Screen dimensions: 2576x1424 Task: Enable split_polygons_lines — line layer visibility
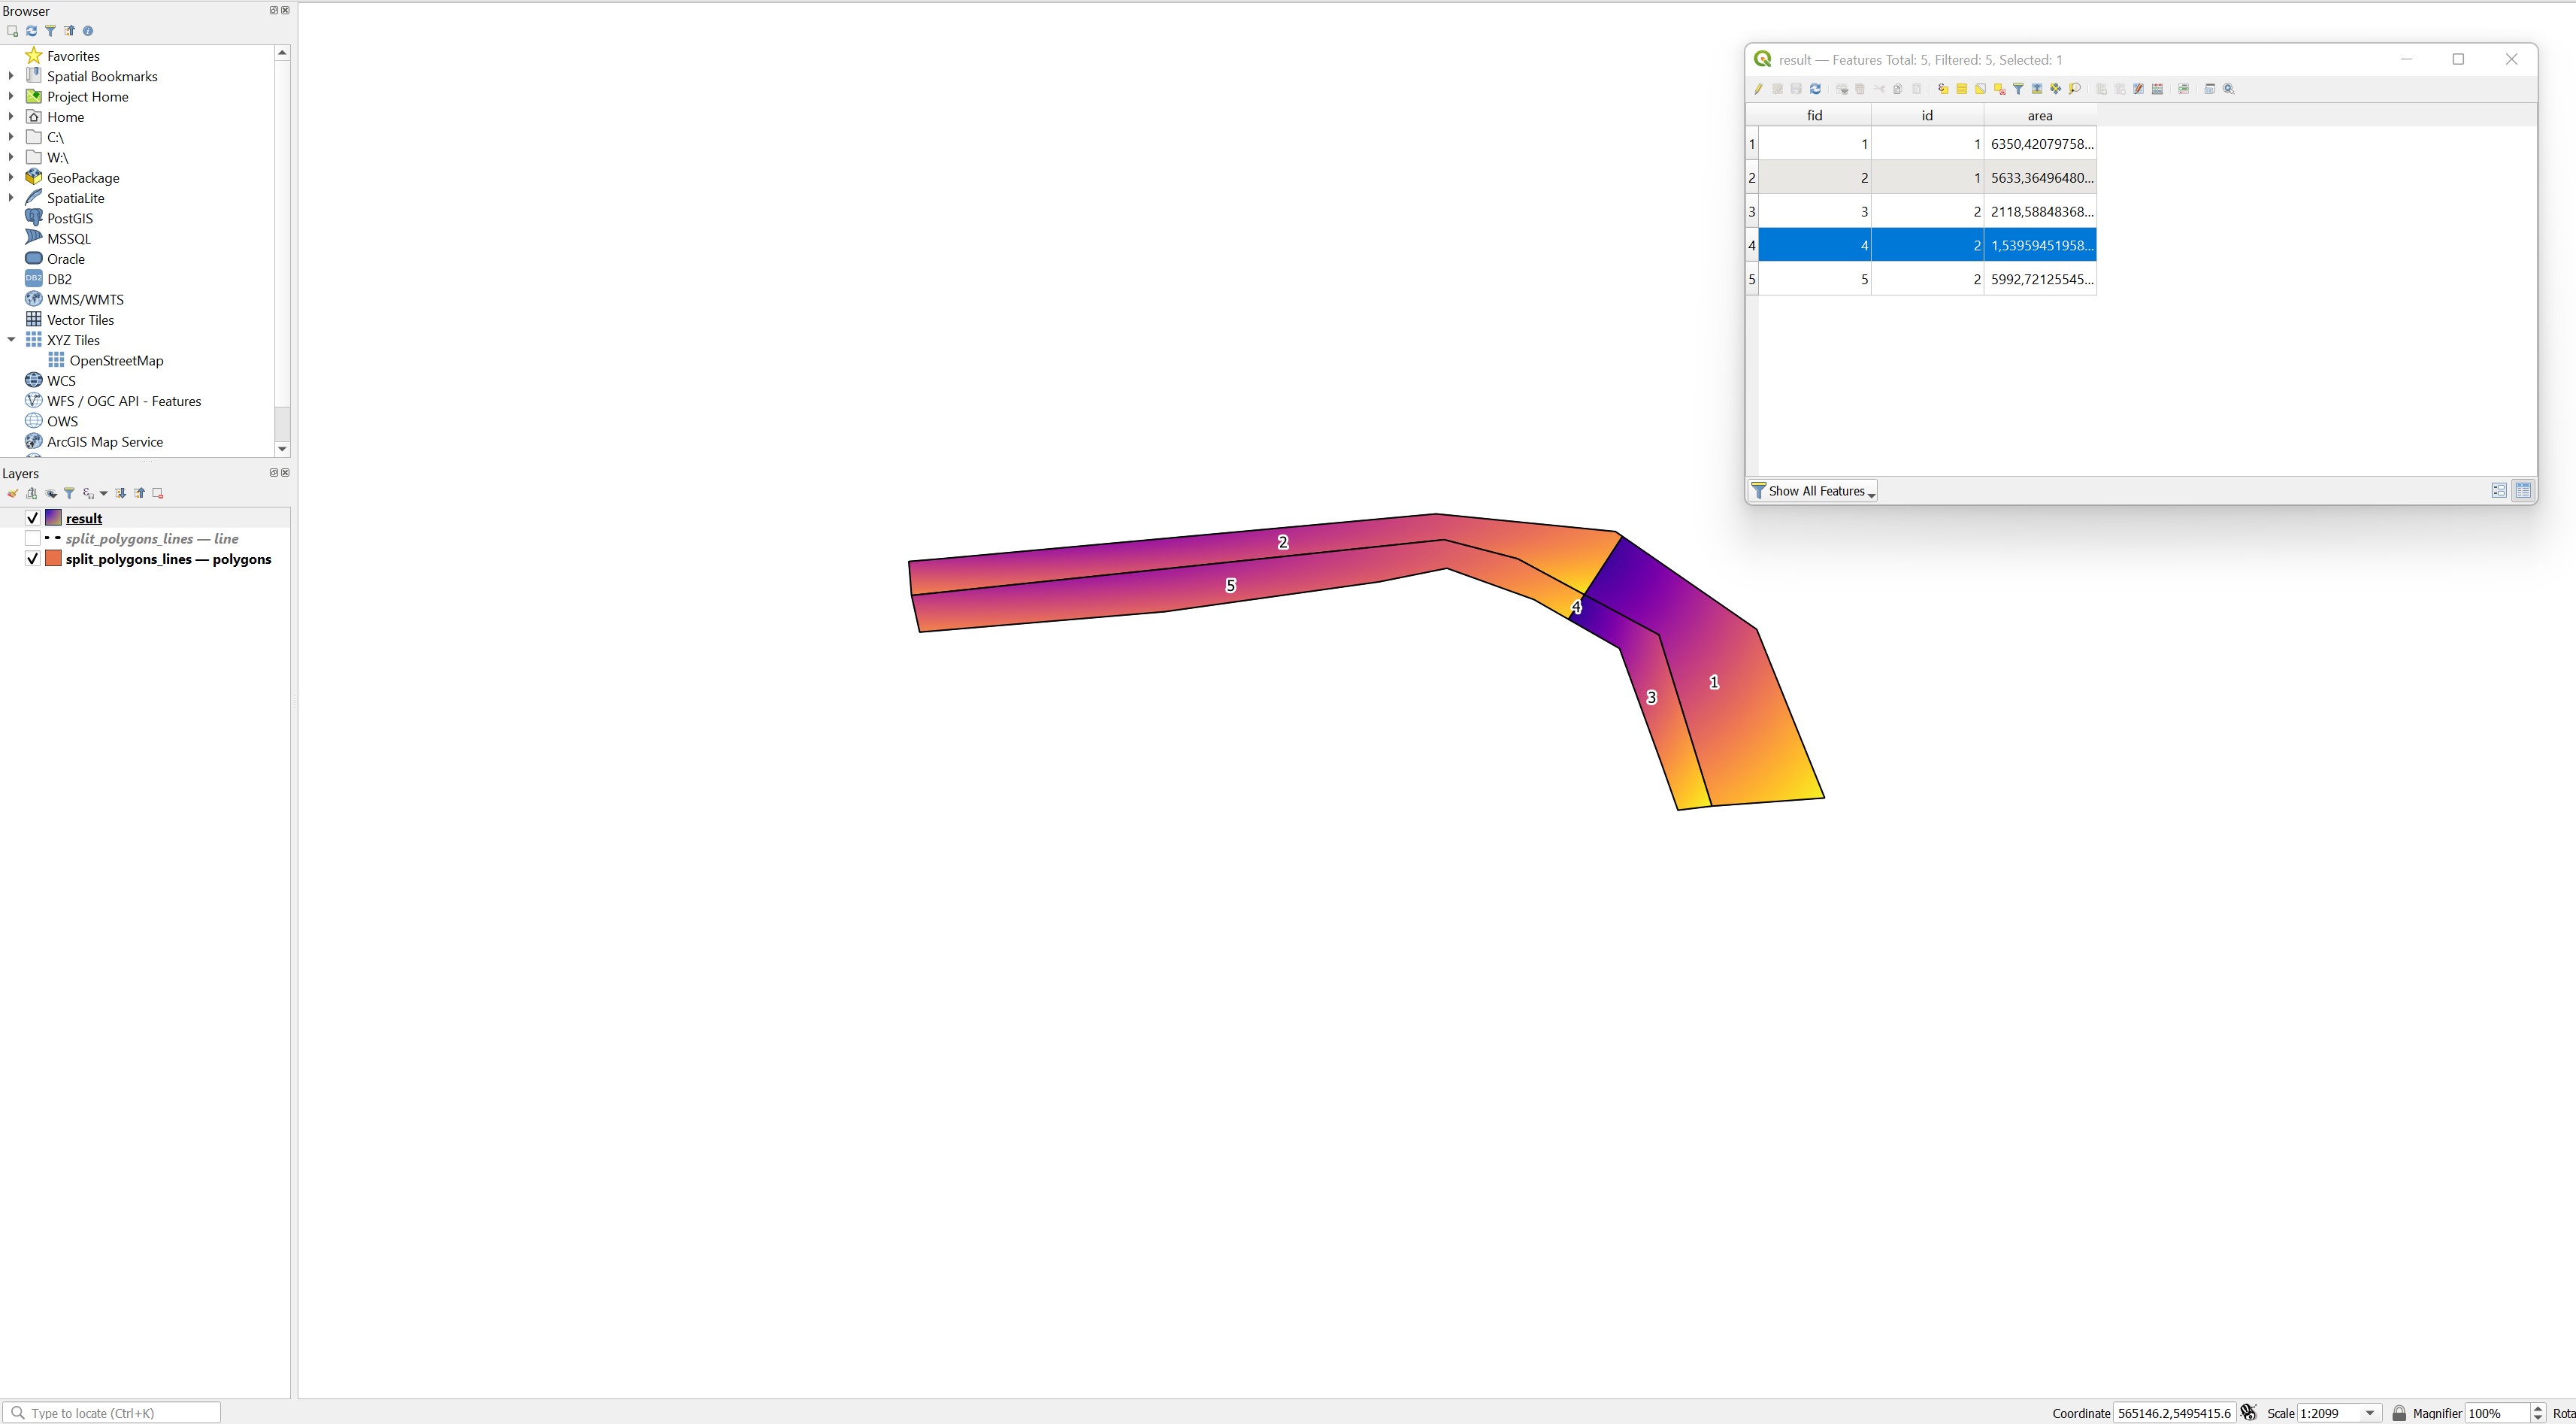[33, 538]
